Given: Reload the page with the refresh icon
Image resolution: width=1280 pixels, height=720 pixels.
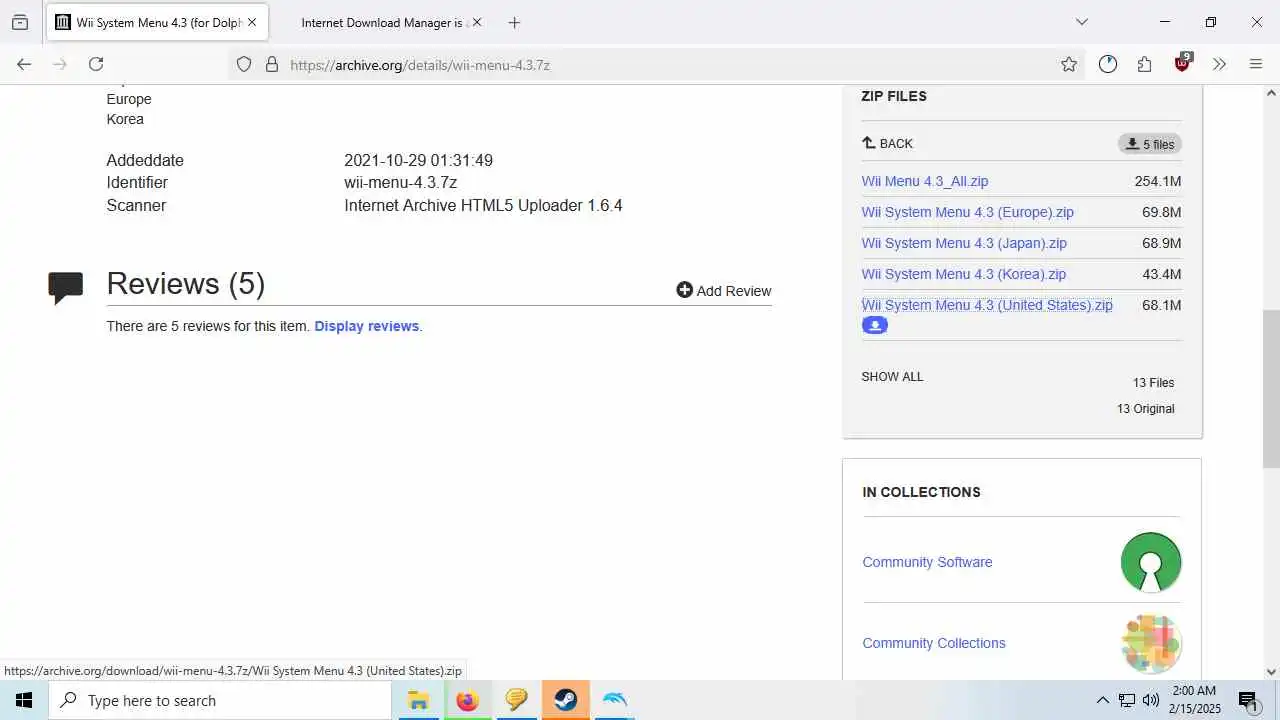Looking at the screenshot, I should [96, 64].
